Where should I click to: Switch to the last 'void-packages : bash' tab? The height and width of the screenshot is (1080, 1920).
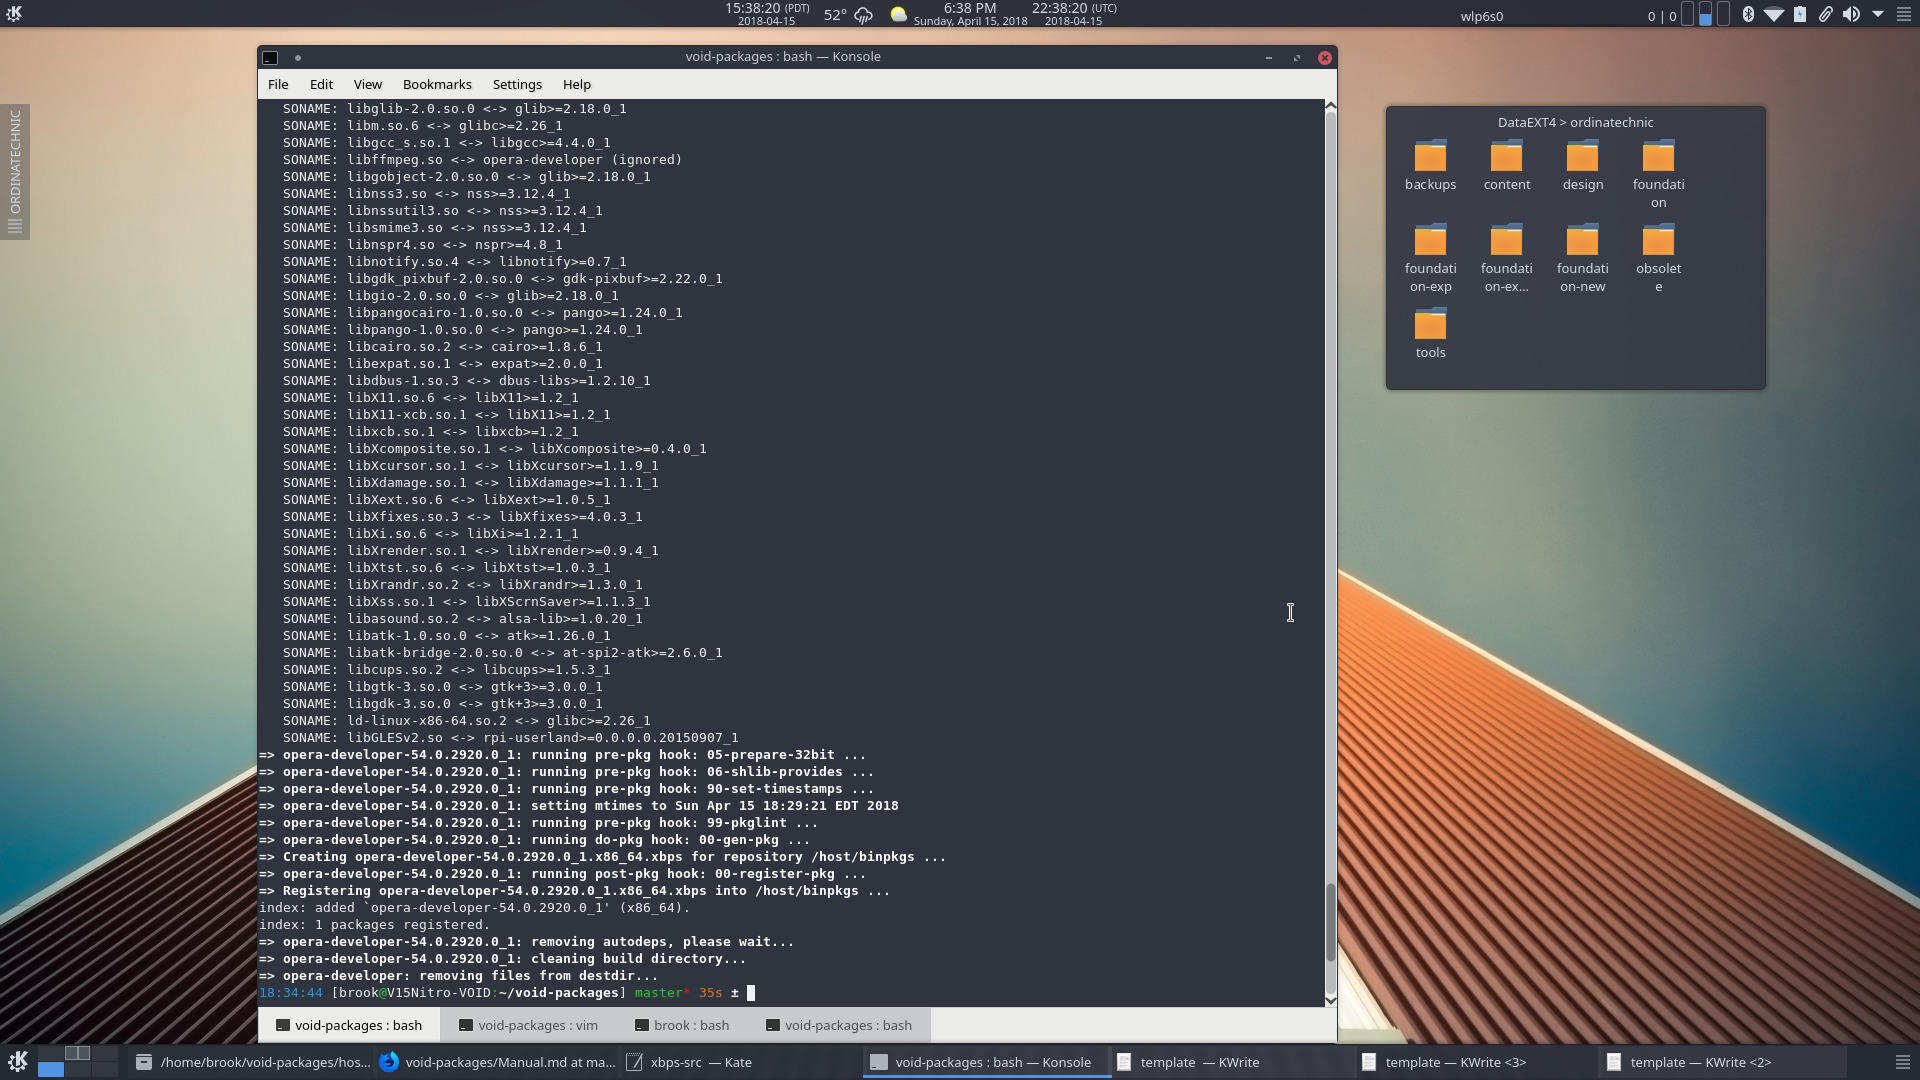[x=839, y=1025]
